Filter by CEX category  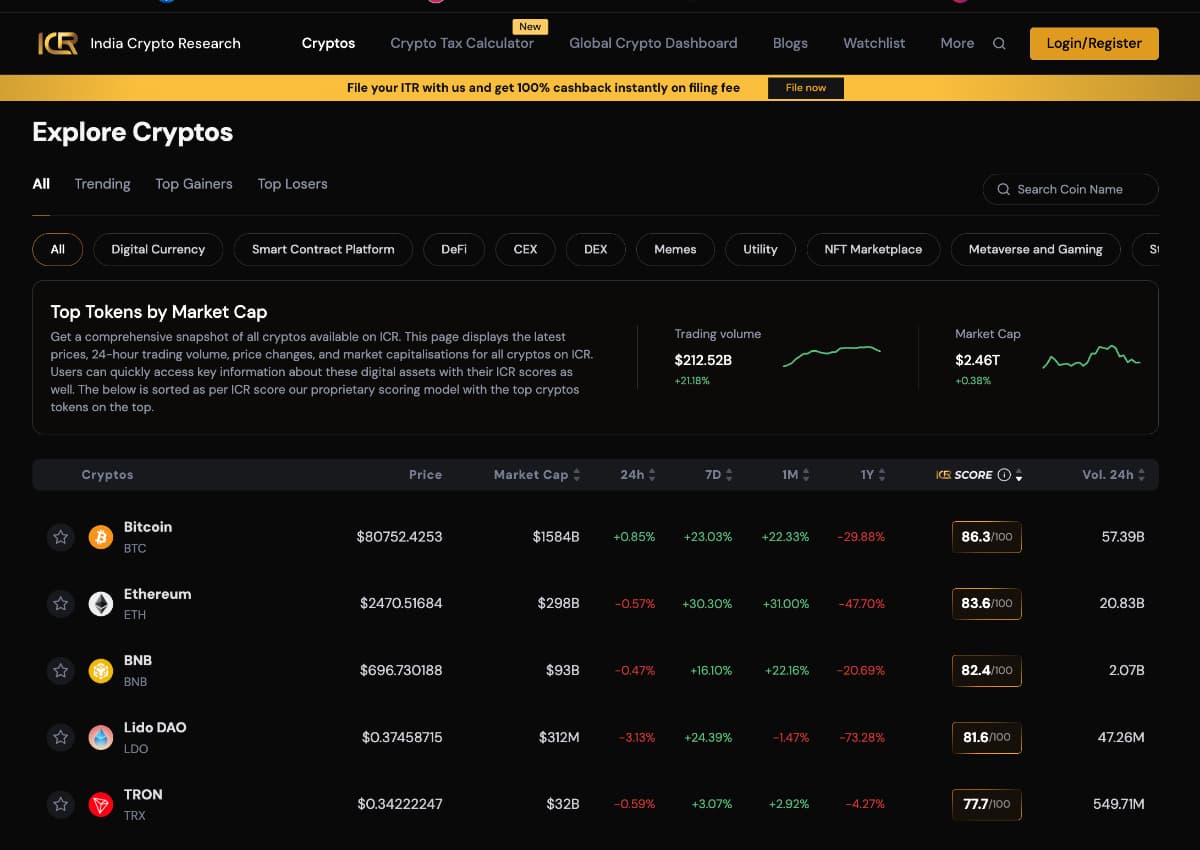coord(525,249)
